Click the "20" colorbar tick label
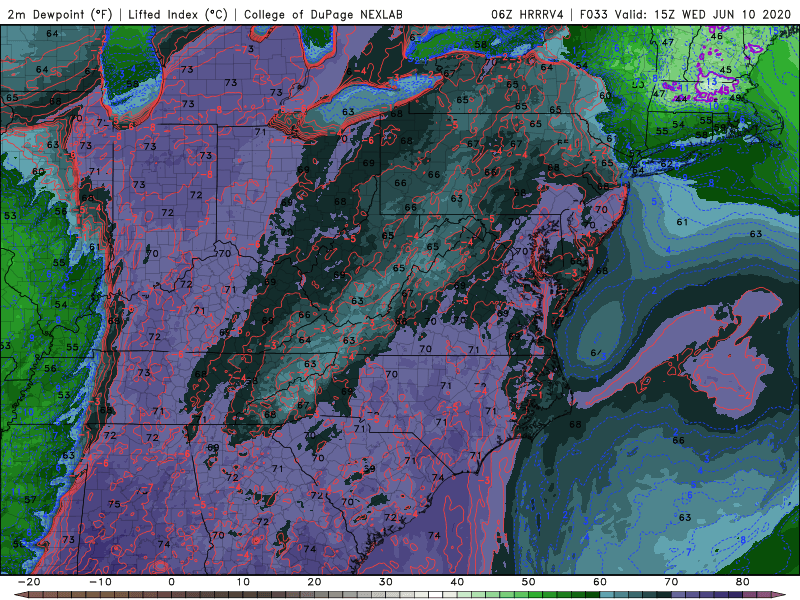Screen dimensions: 800x600 pos(314,582)
